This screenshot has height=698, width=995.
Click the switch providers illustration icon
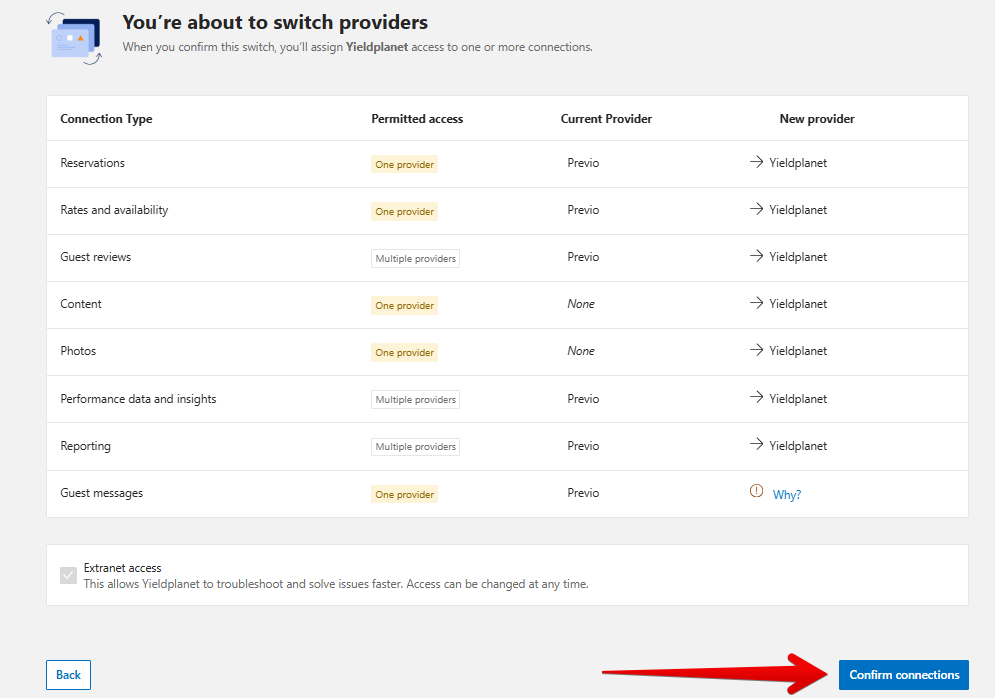coord(74,39)
